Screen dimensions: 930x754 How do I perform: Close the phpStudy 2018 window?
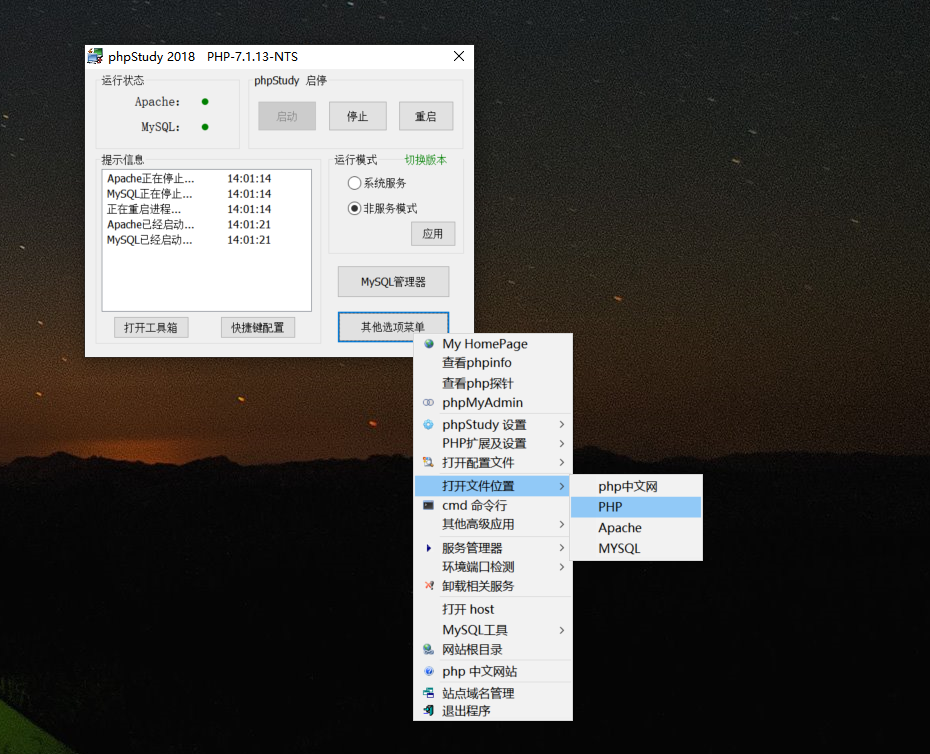[459, 56]
